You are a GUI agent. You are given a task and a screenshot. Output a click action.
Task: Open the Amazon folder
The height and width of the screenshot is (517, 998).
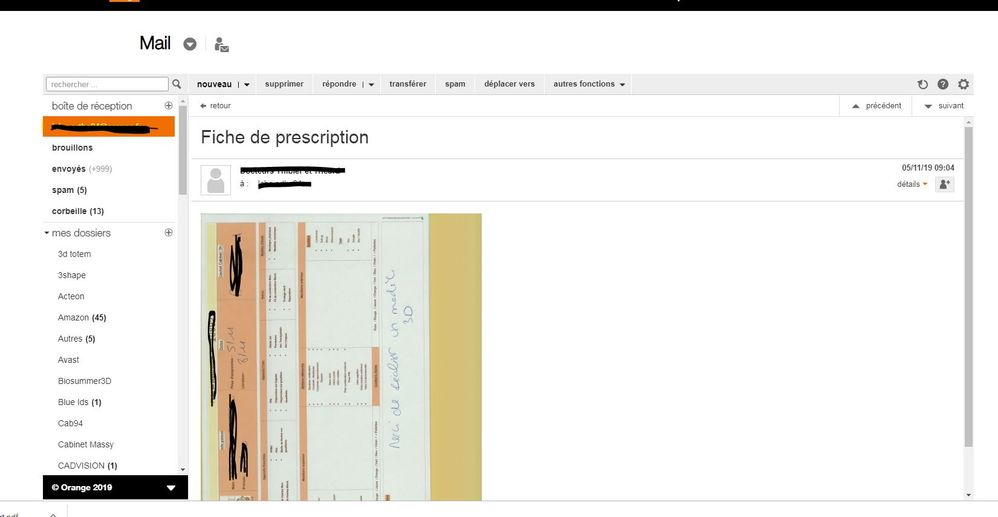pyautogui.click(x=74, y=317)
